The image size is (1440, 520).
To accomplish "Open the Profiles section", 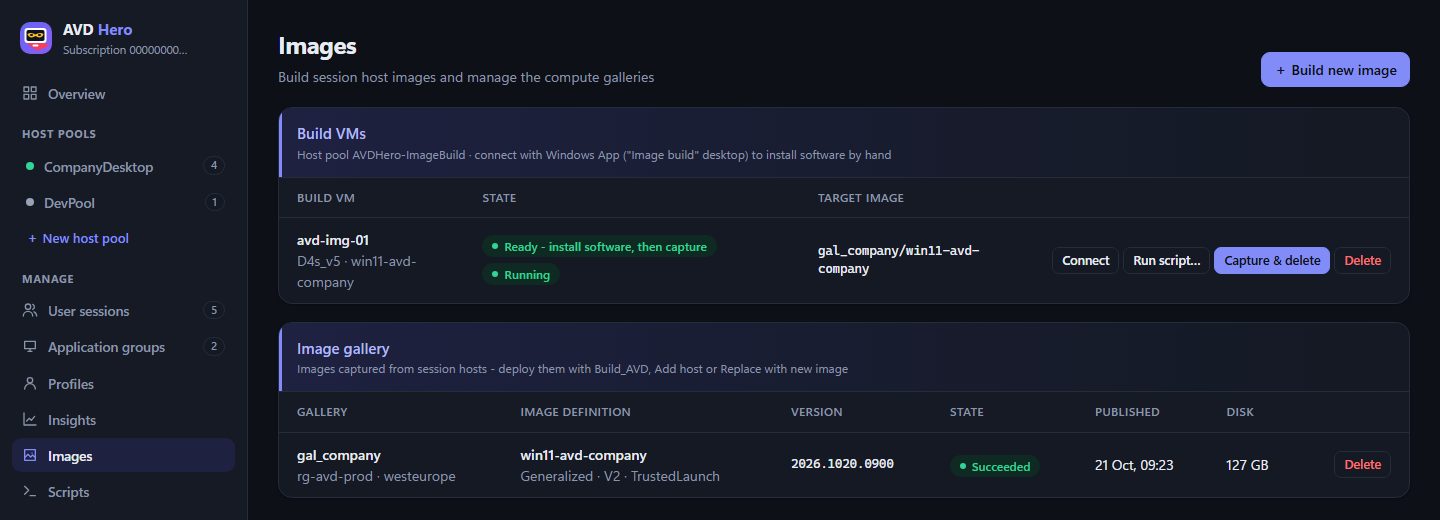I will (x=123, y=384).
